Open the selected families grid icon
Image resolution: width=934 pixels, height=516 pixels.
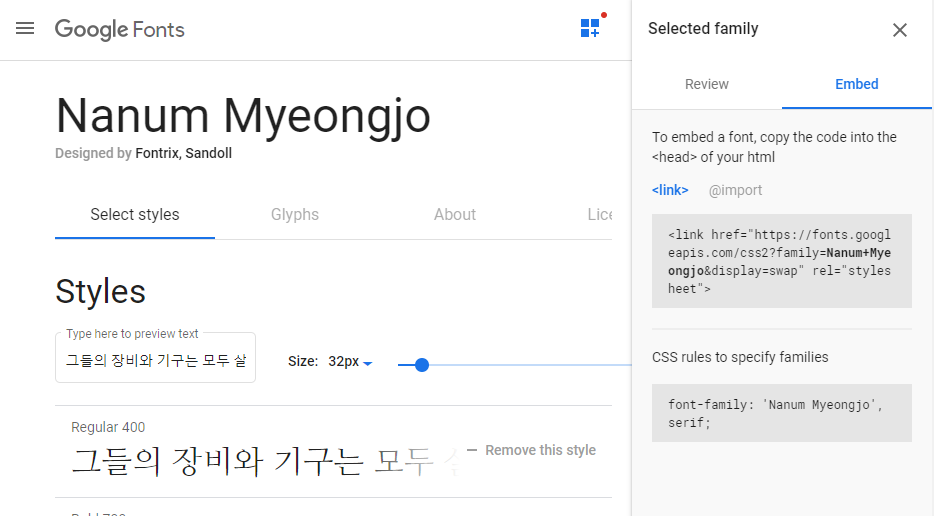[x=590, y=28]
